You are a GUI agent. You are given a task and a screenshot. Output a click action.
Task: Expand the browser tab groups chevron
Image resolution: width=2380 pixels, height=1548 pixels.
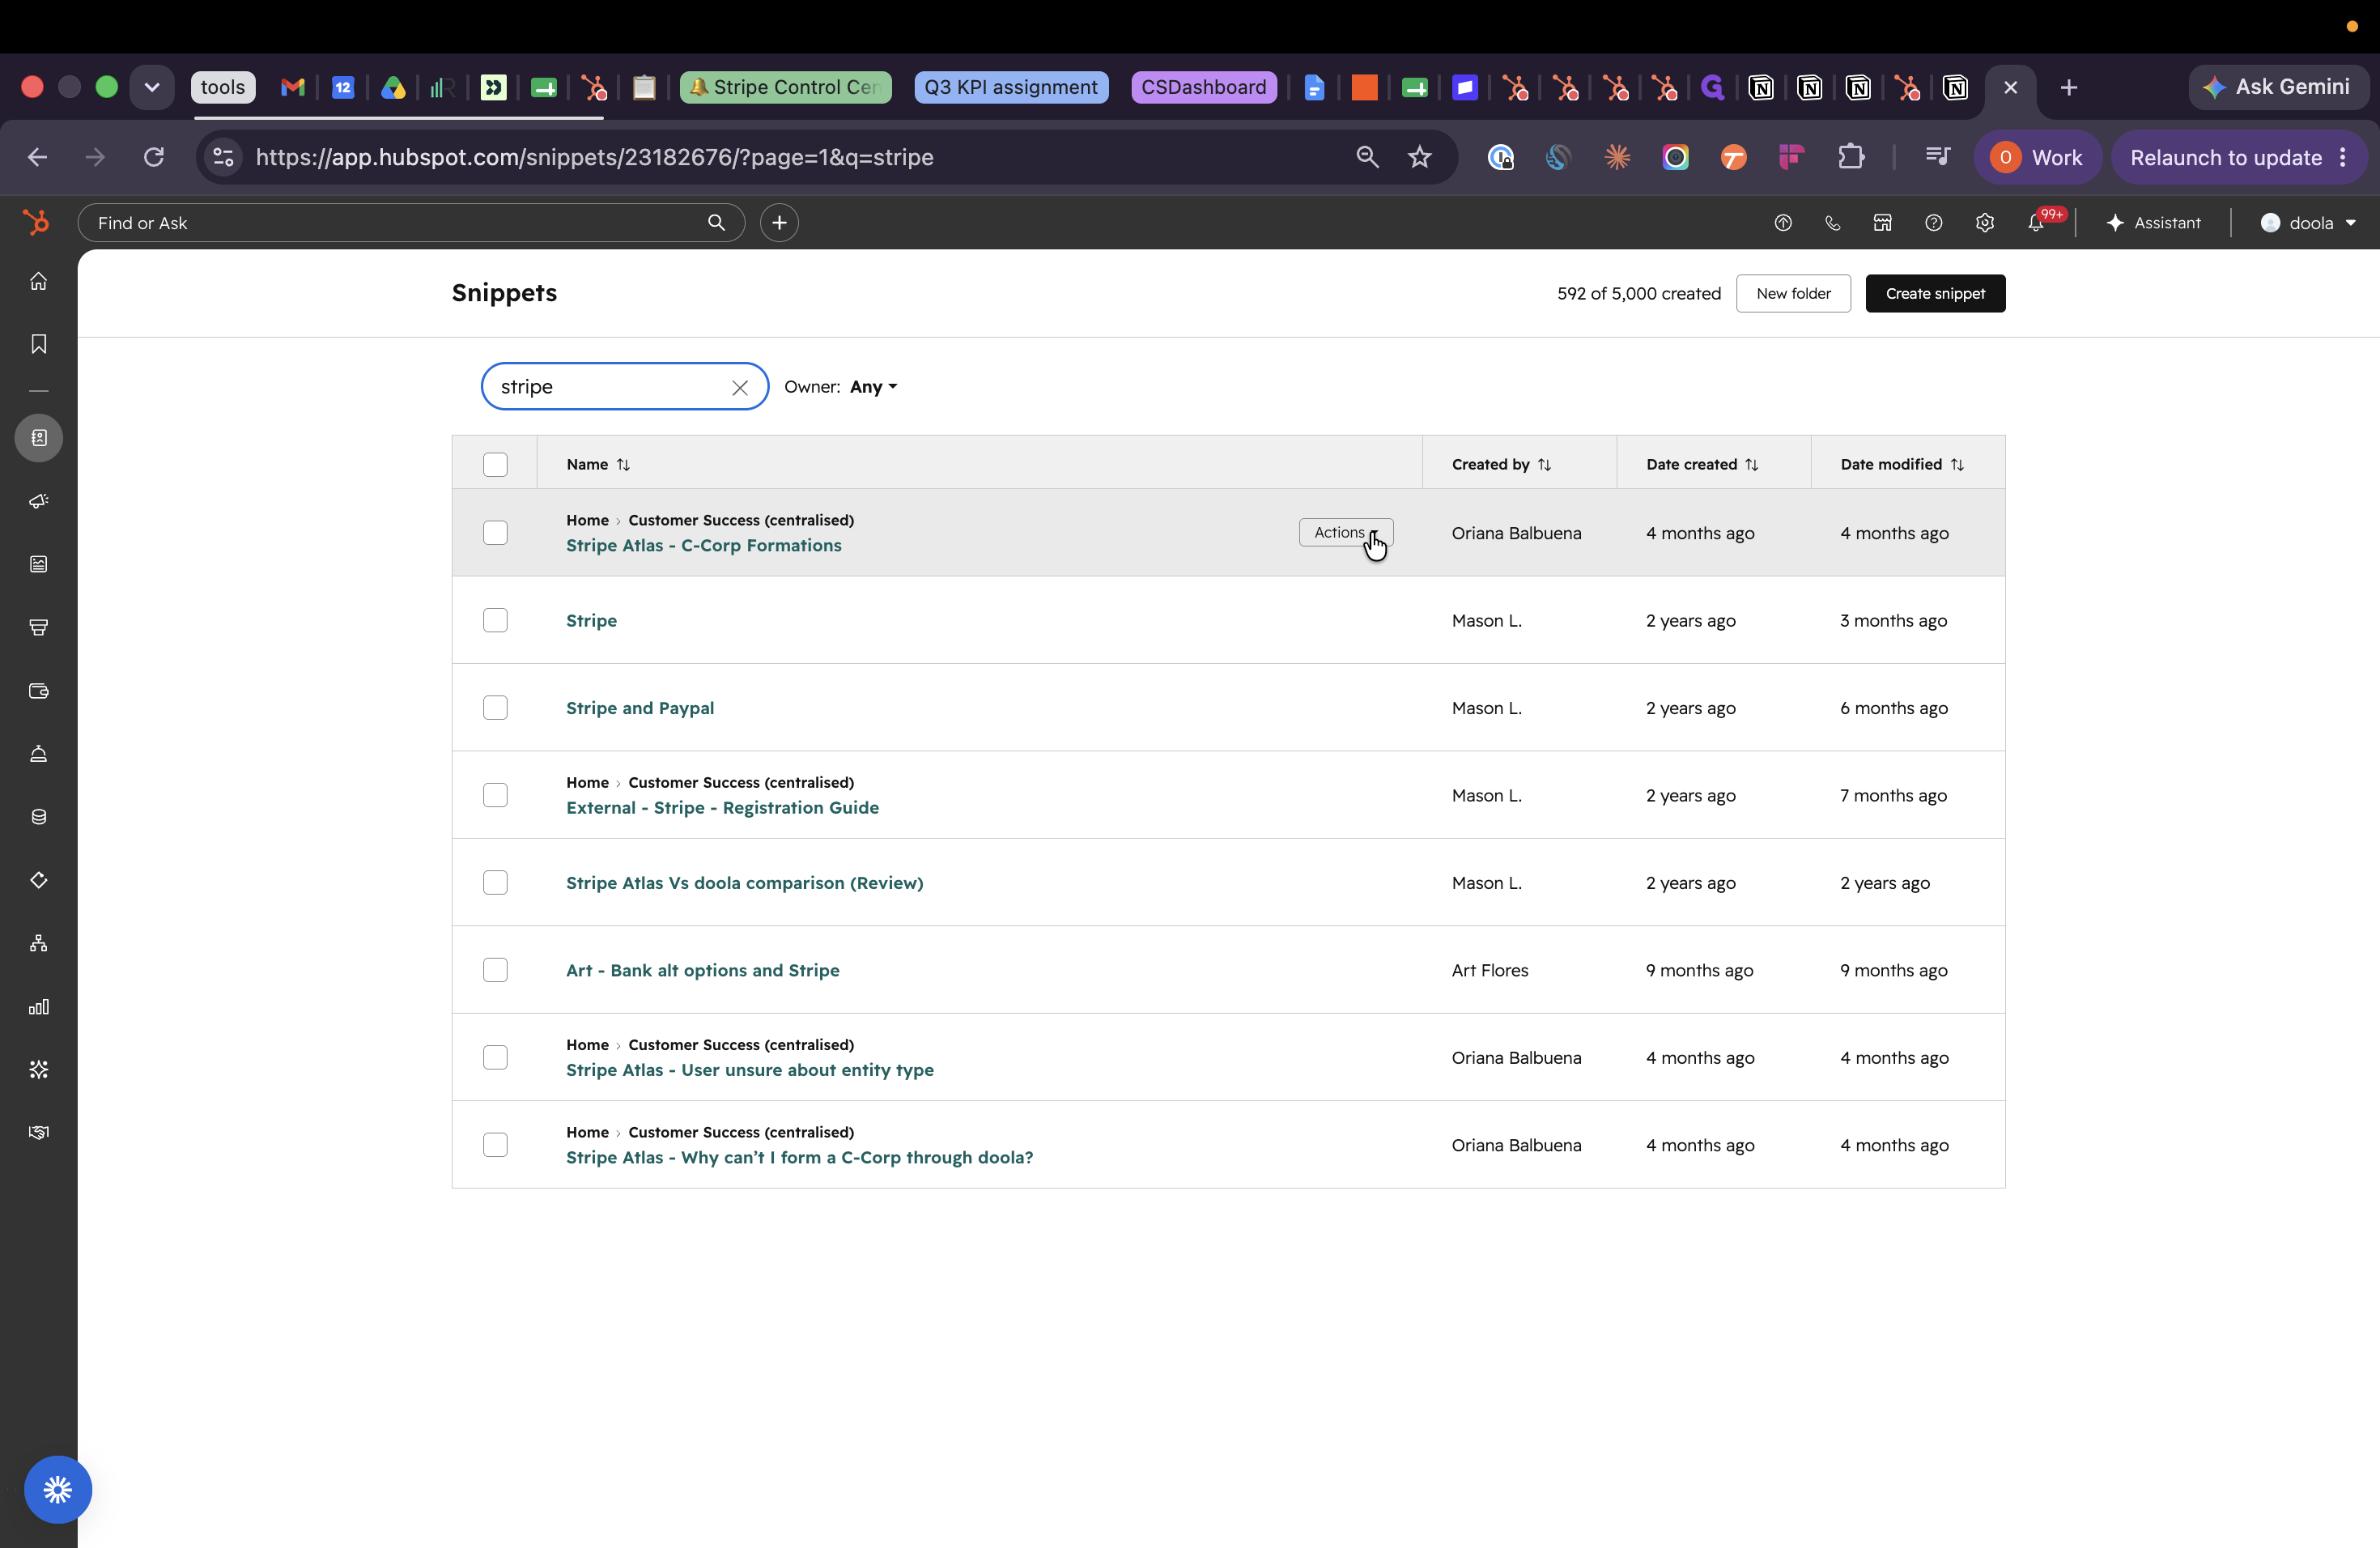[152, 88]
